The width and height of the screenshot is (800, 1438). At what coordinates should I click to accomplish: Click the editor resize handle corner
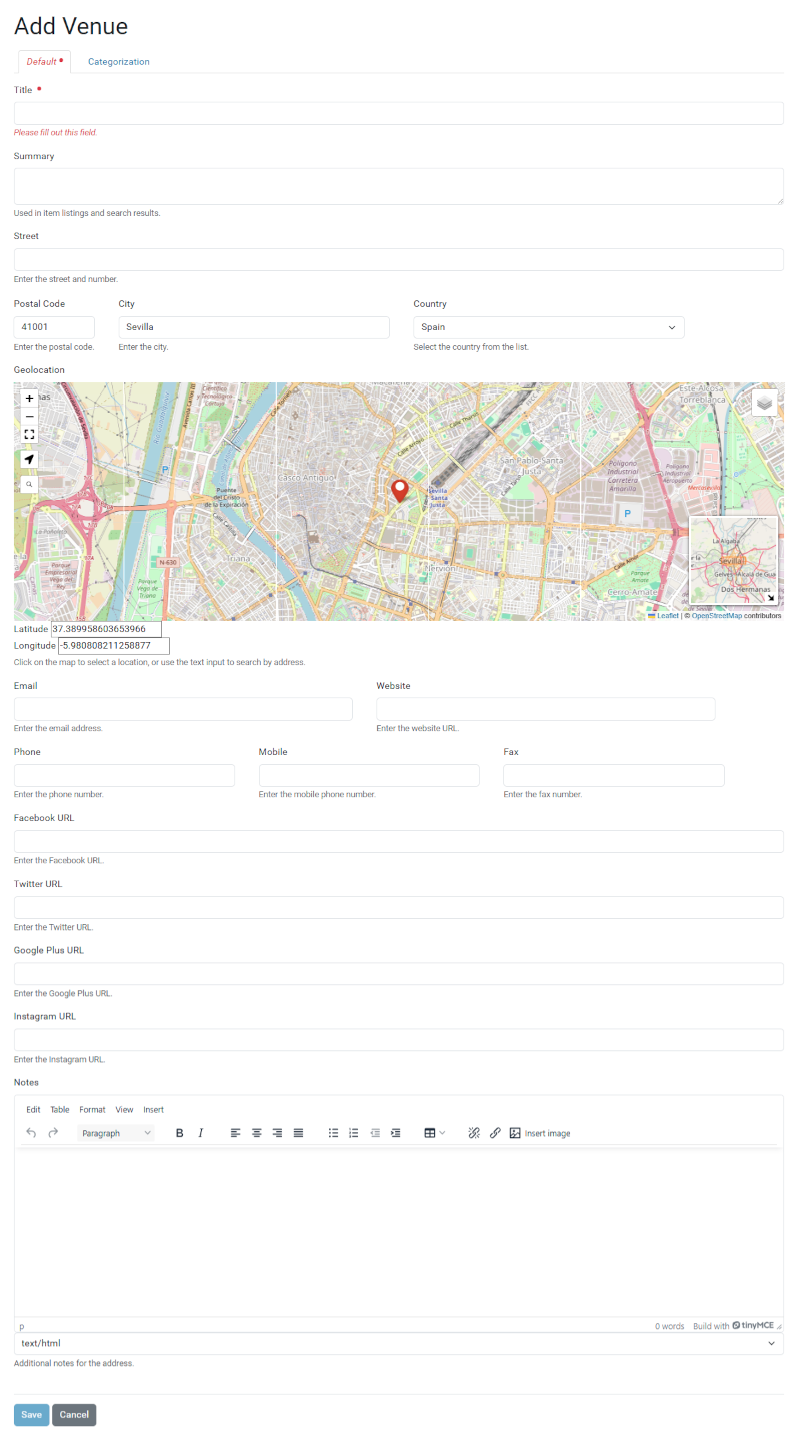pyautogui.click(x=780, y=1326)
